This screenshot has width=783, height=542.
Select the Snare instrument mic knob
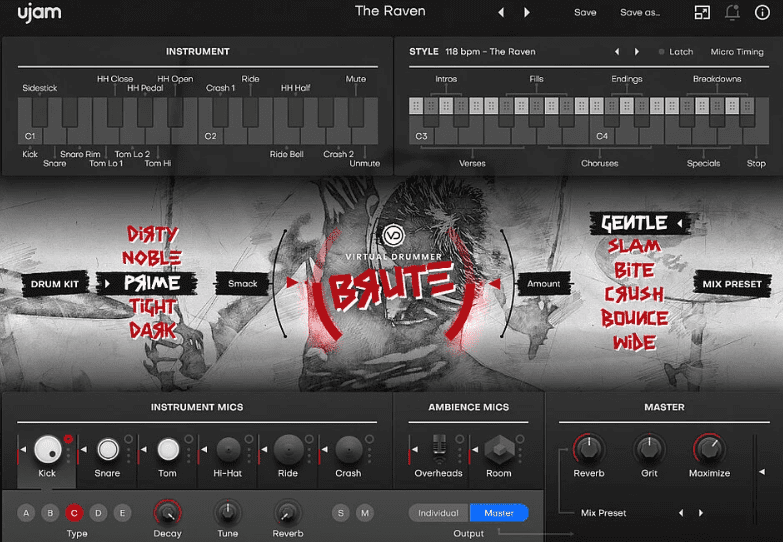108,449
